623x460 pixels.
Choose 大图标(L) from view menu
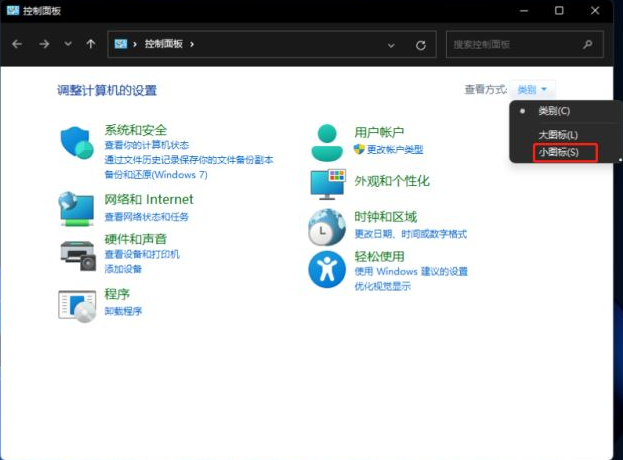pos(558,134)
